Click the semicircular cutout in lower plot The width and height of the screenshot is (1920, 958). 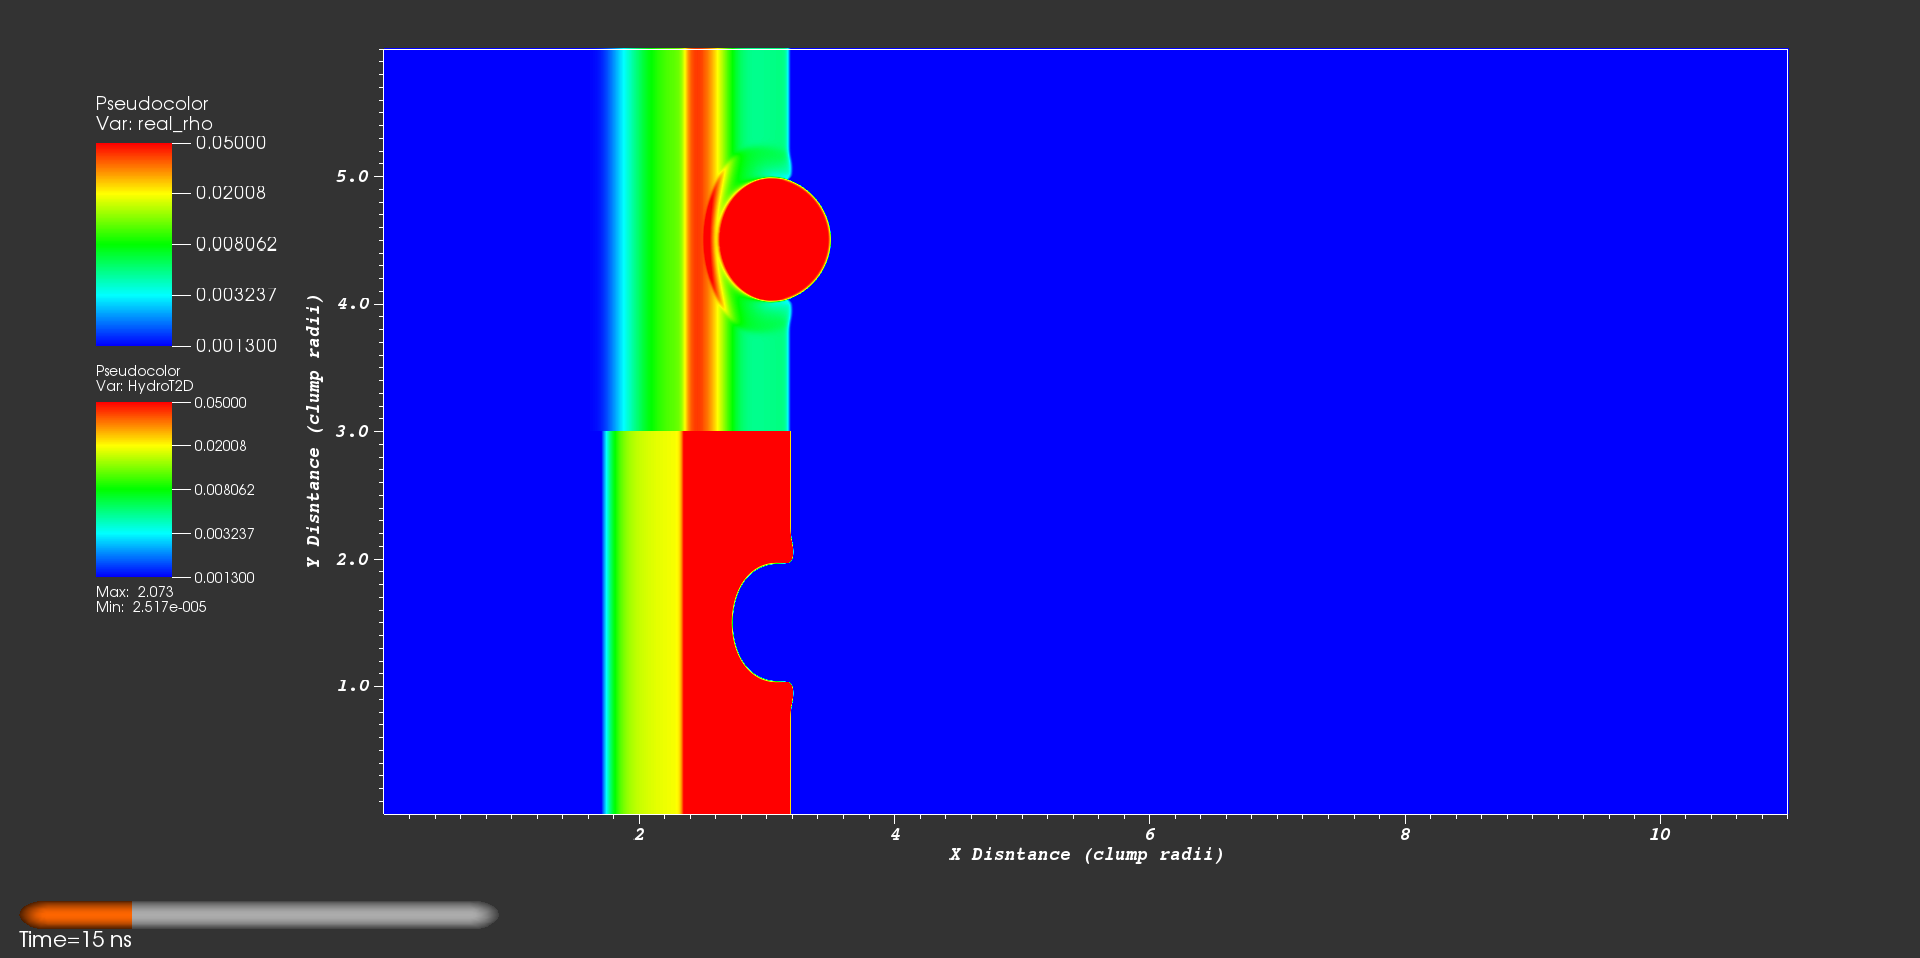tap(762, 623)
